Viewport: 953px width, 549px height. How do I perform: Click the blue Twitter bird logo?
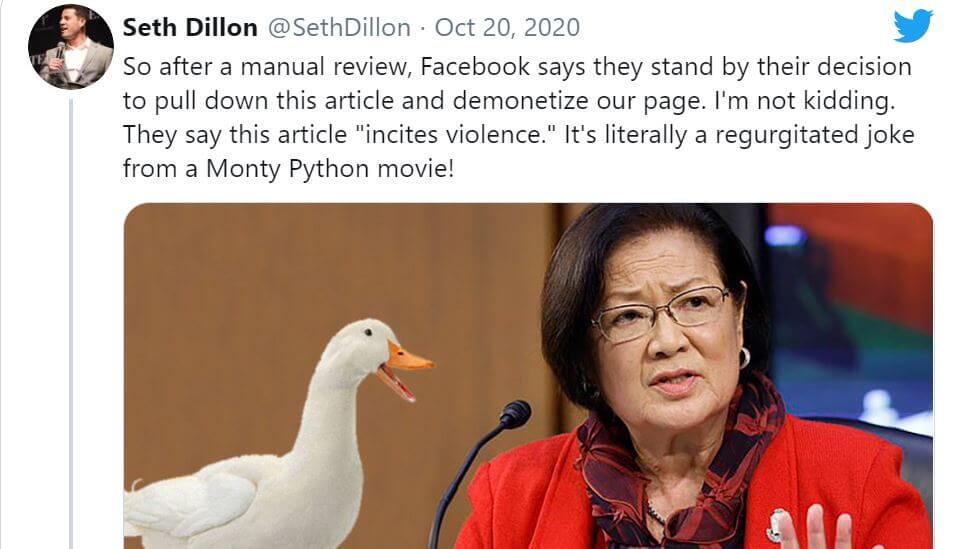coord(913,26)
